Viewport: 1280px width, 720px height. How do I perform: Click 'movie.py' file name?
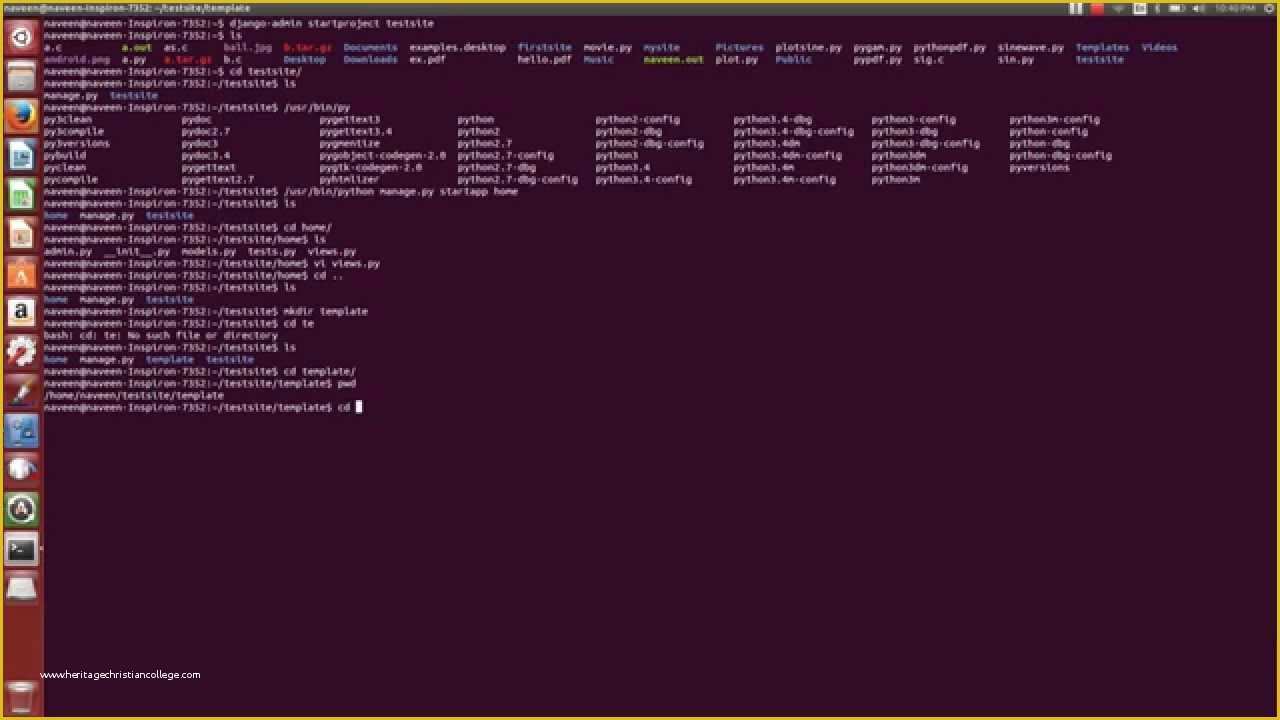(x=607, y=47)
